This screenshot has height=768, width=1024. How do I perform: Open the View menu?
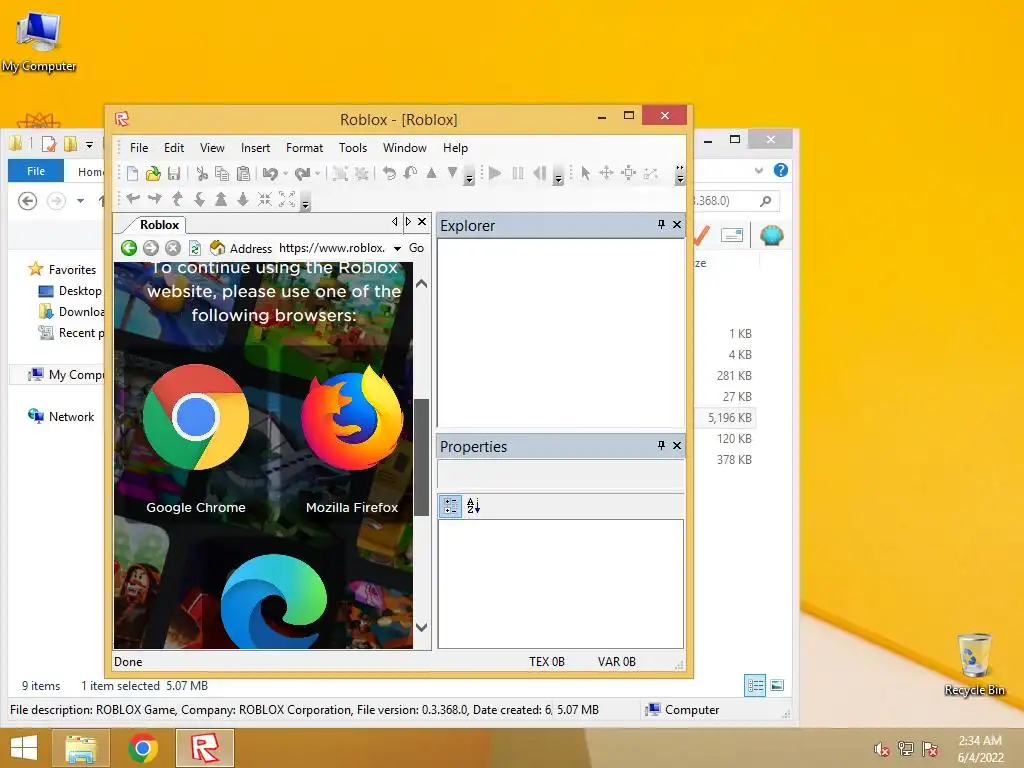212,148
